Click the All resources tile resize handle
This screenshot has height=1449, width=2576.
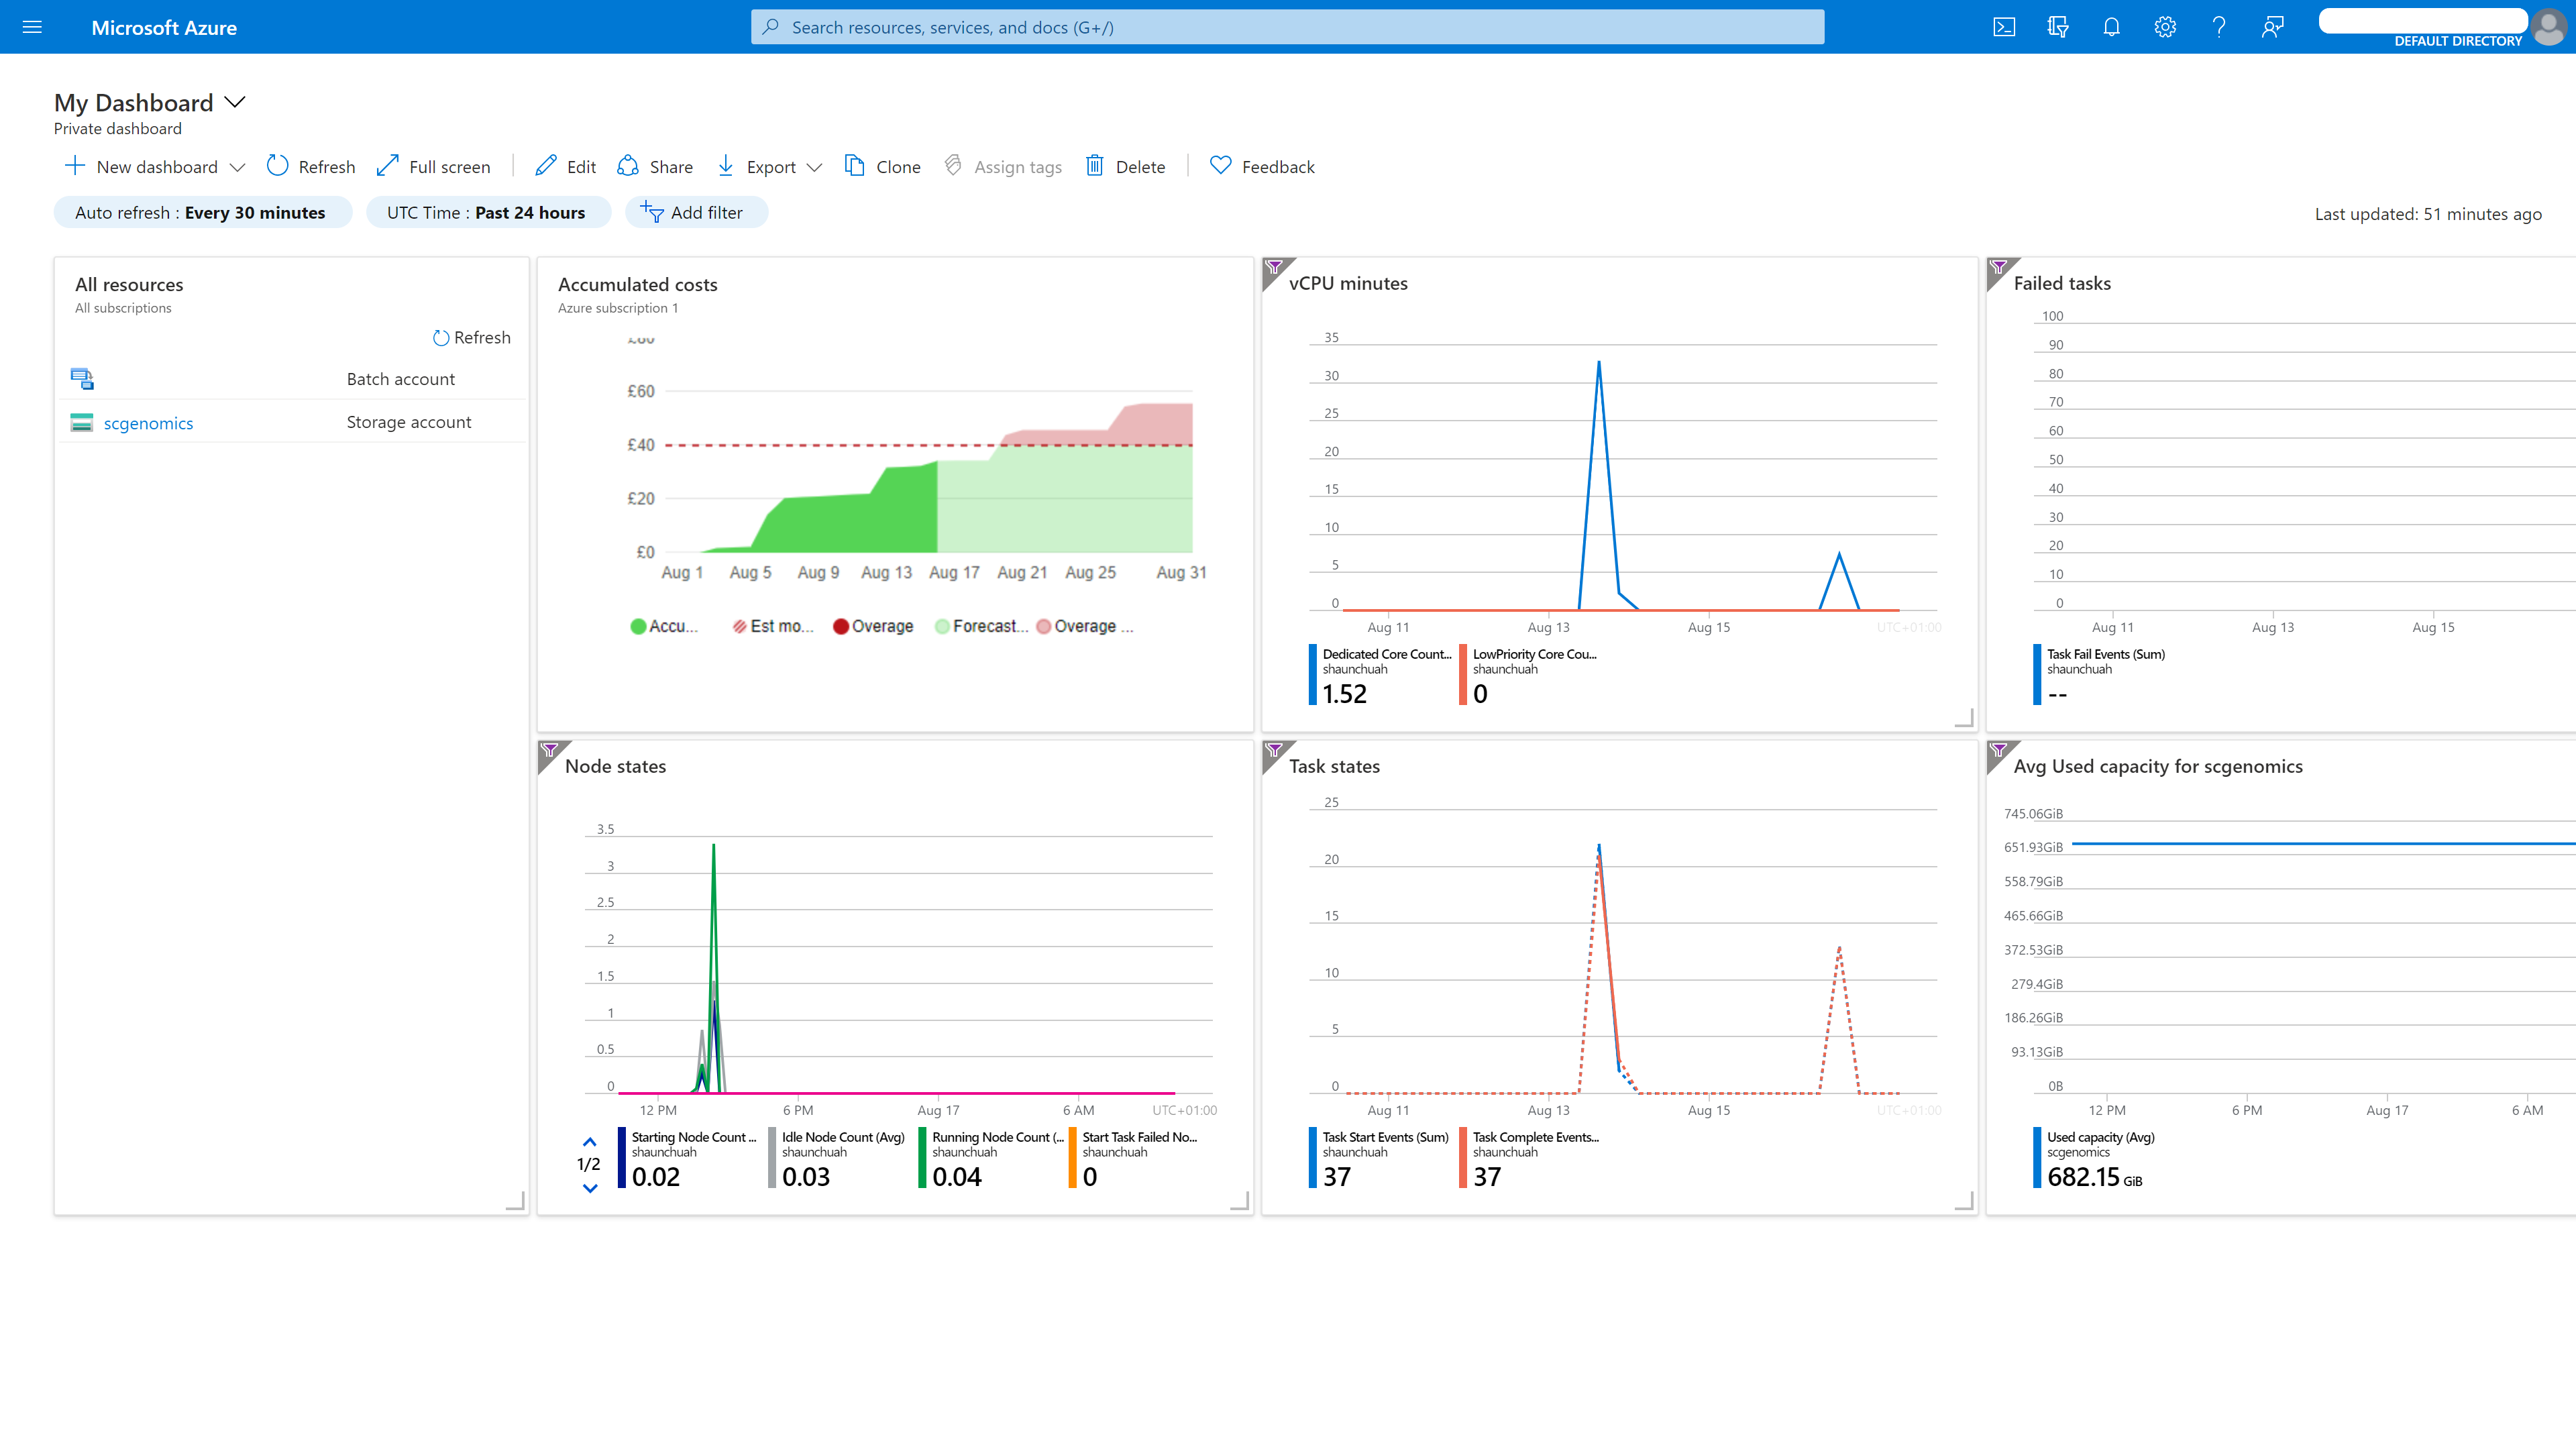pos(516,1202)
